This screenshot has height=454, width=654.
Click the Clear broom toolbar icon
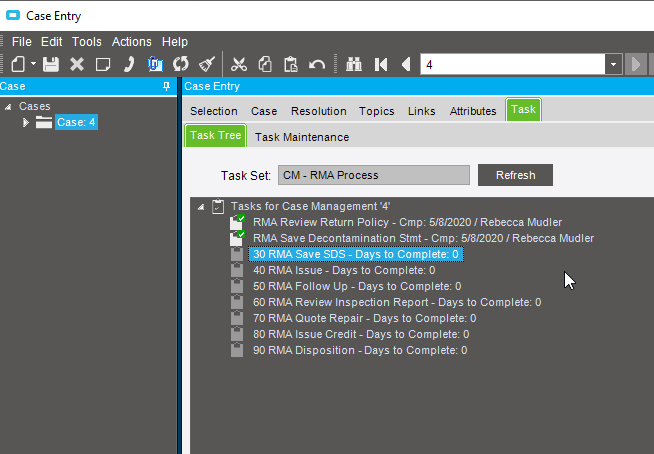[207, 65]
